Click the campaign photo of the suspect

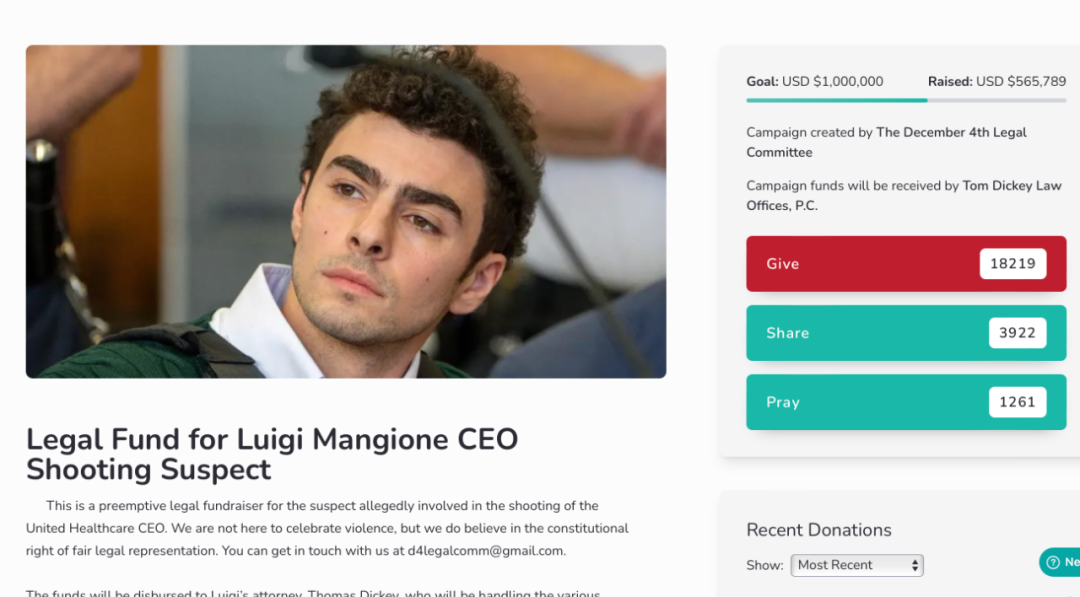(346, 211)
